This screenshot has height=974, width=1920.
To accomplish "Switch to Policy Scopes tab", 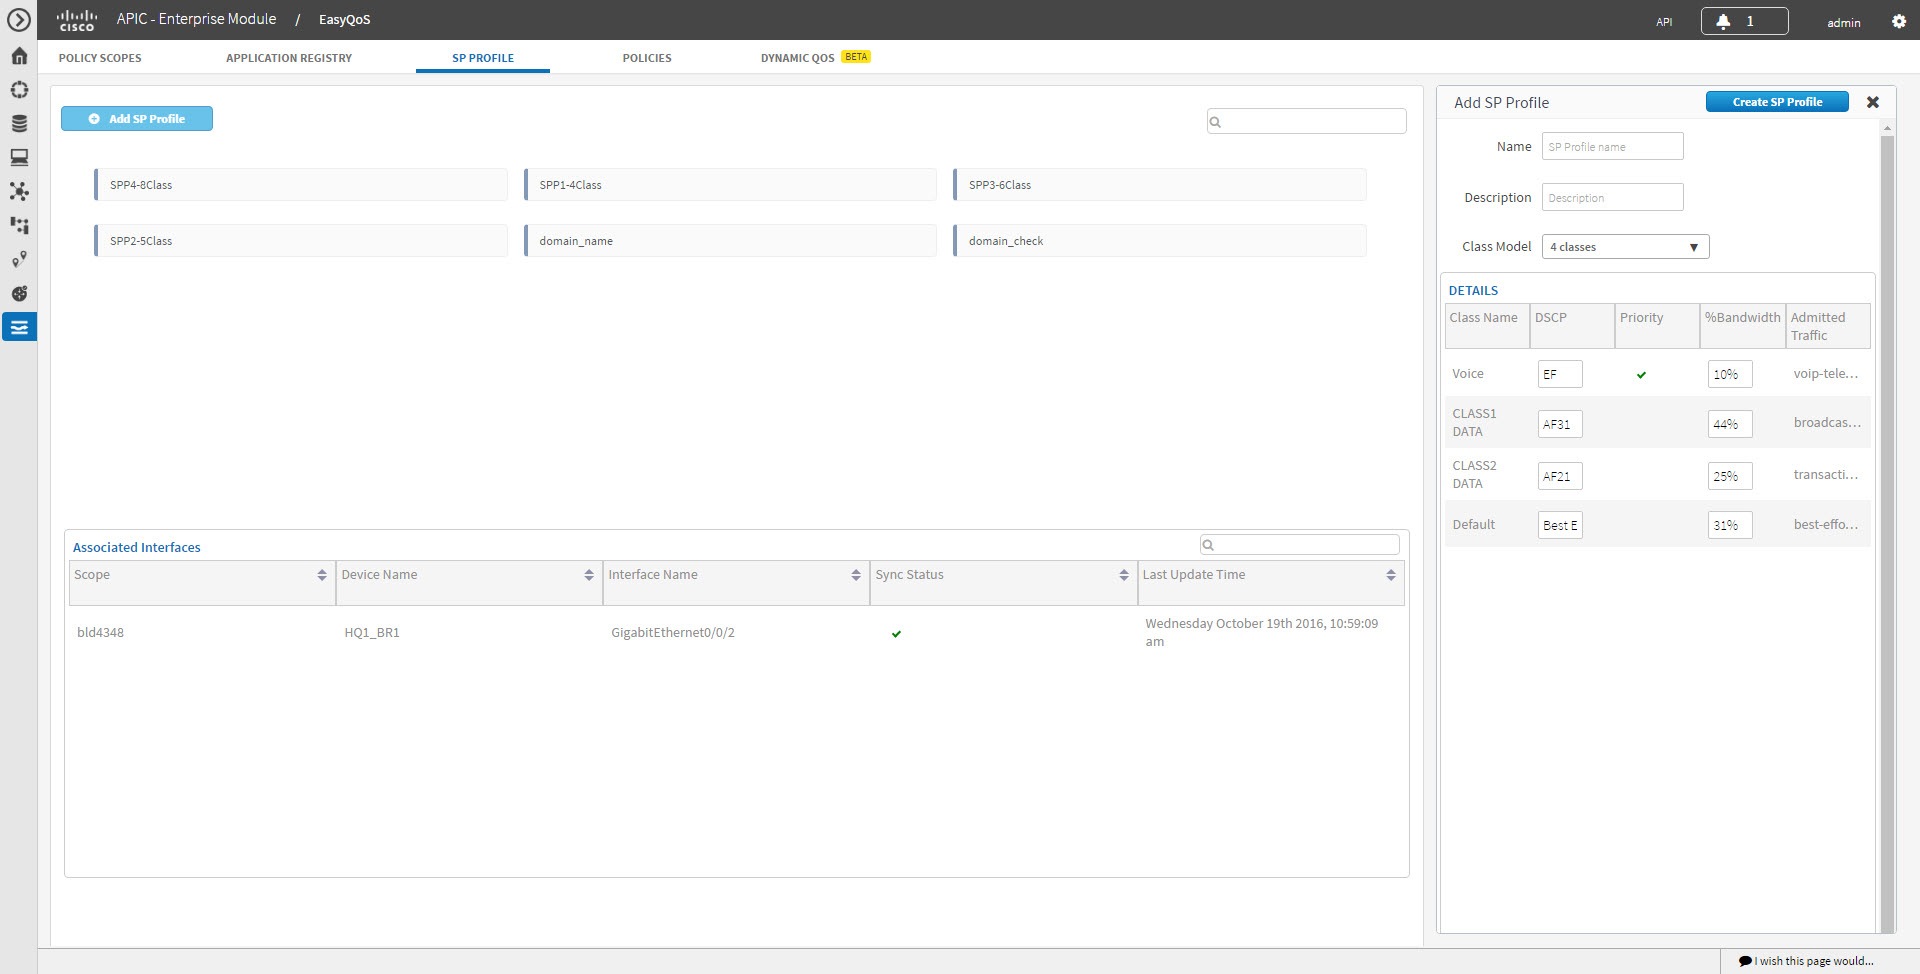I will pyautogui.click(x=100, y=58).
